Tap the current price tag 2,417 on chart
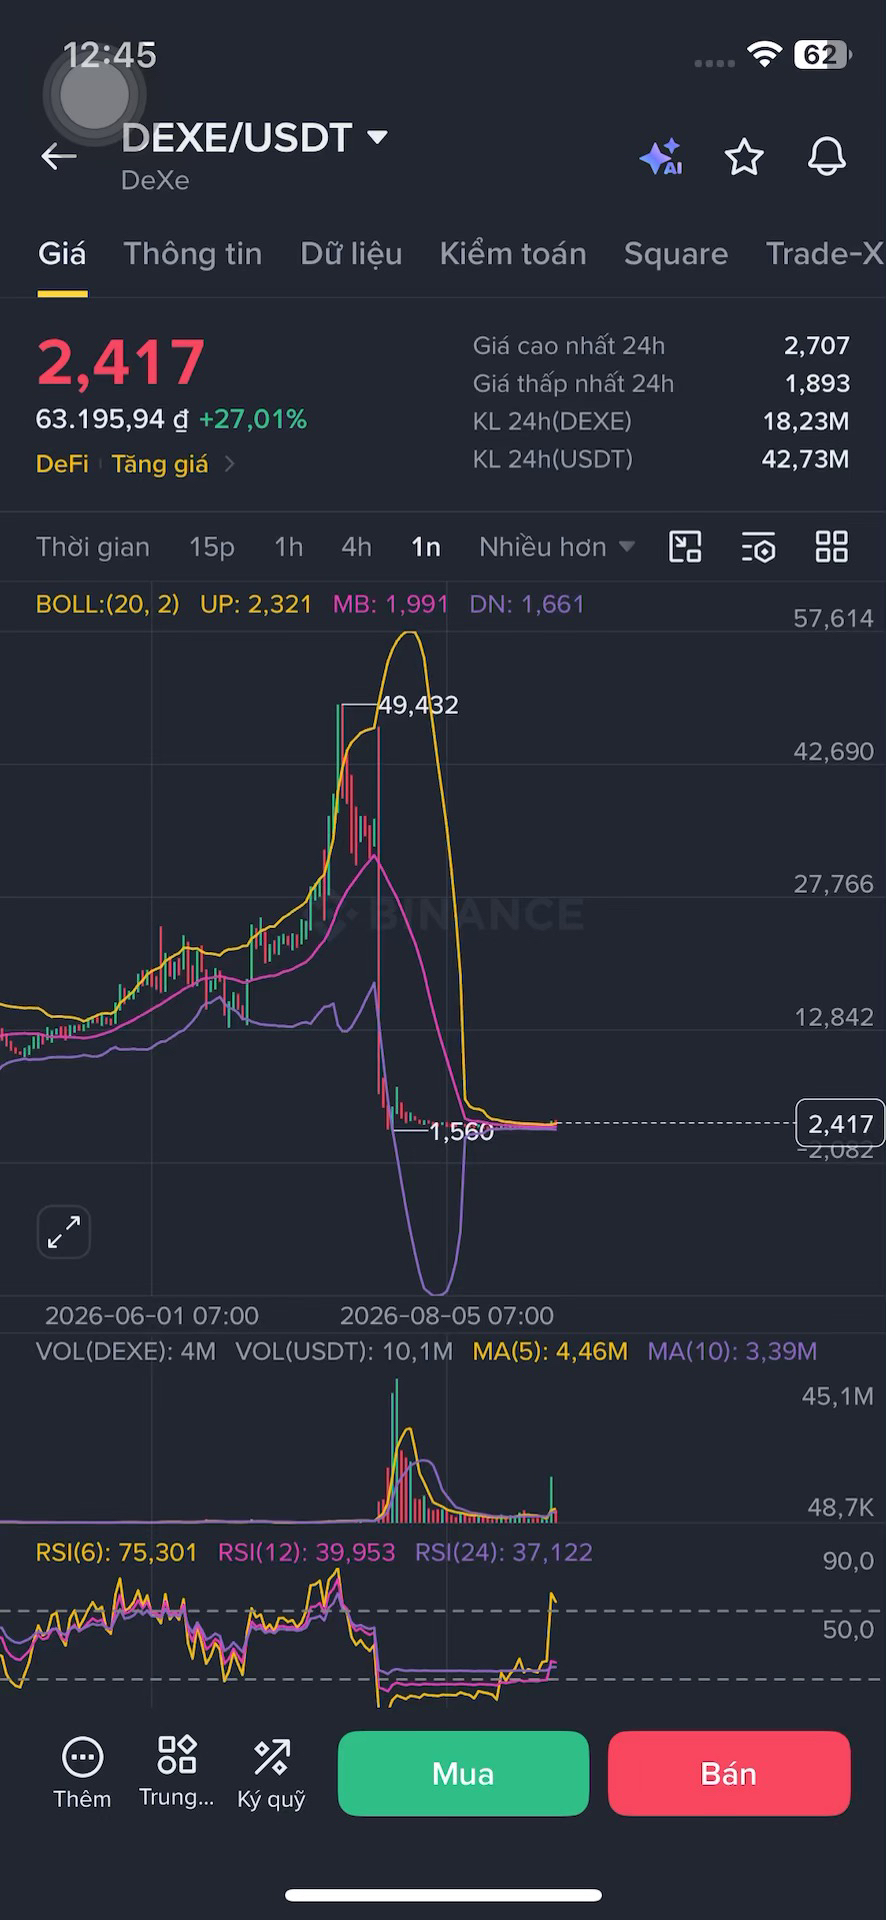Screen dimensions: 886x1920 840,1124
